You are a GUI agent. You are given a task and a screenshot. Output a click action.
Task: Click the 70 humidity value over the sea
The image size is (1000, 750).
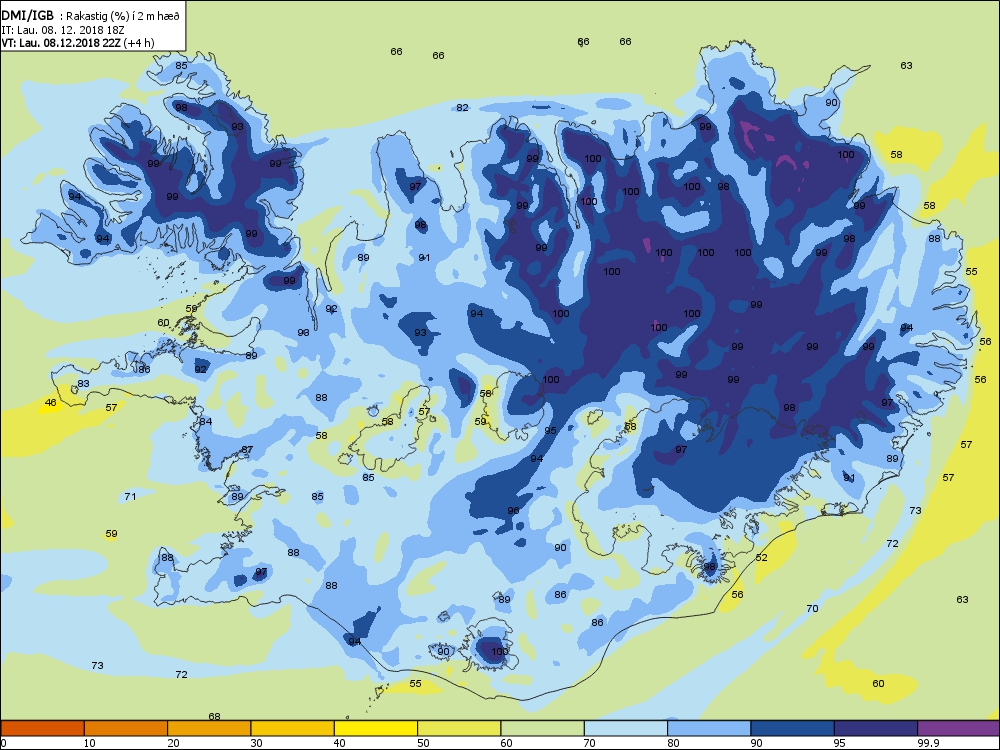[812, 608]
